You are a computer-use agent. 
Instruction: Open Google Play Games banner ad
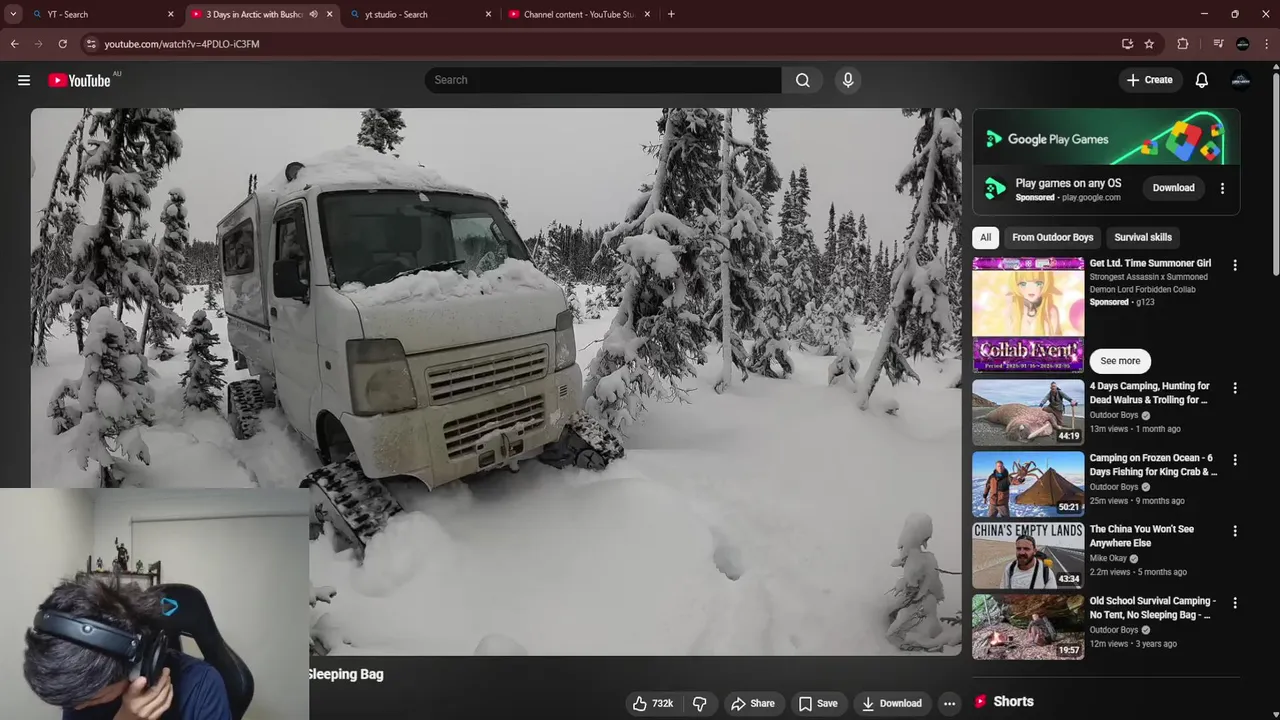[x=1106, y=137]
